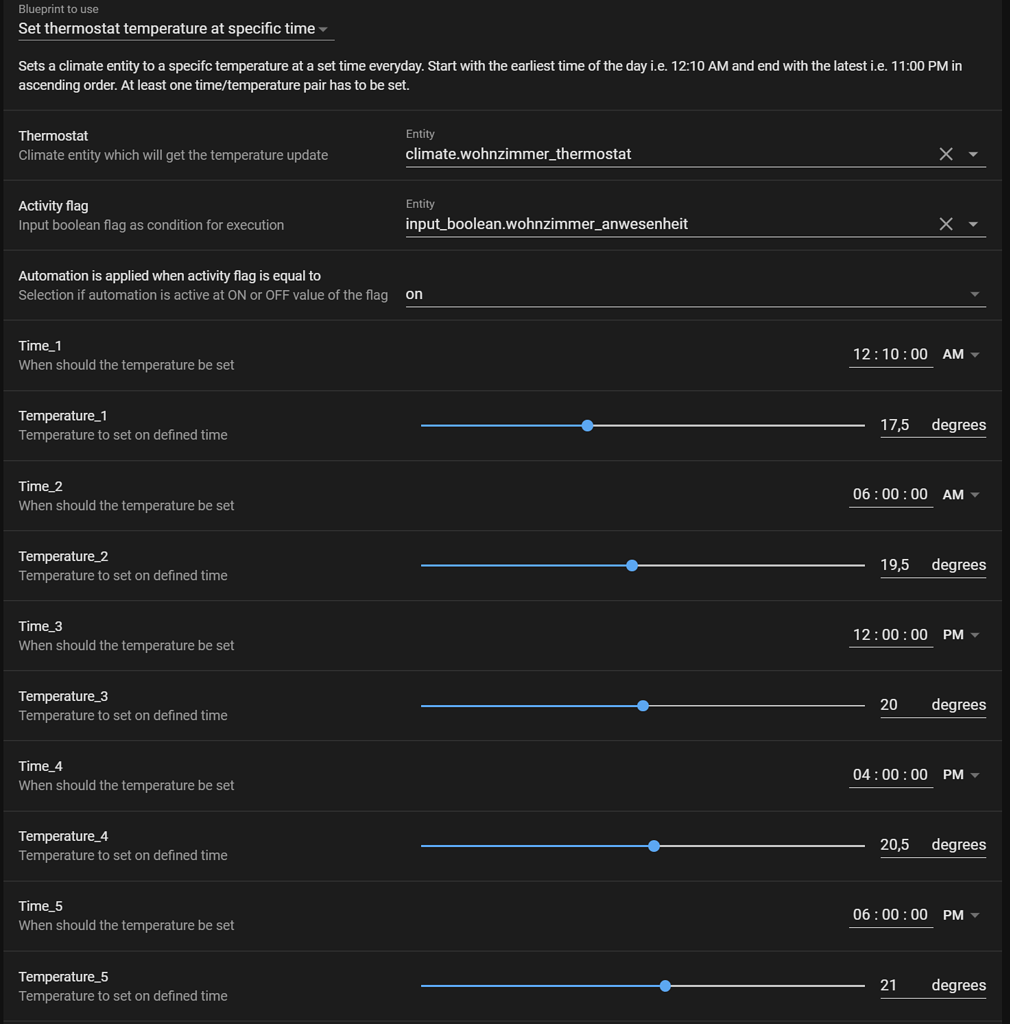The height and width of the screenshot is (1024, 1010).
Task: Click the Temperature_1 value field showing 17,5
Action: pos(895,425)
